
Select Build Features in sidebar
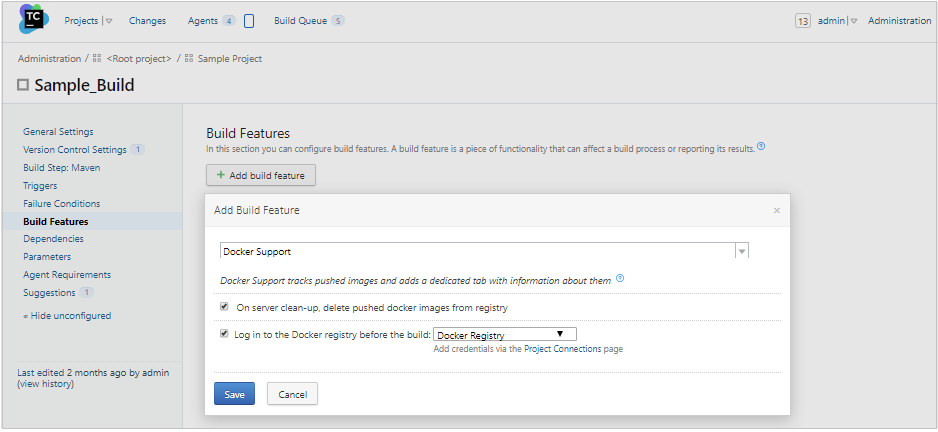point(56,221)
